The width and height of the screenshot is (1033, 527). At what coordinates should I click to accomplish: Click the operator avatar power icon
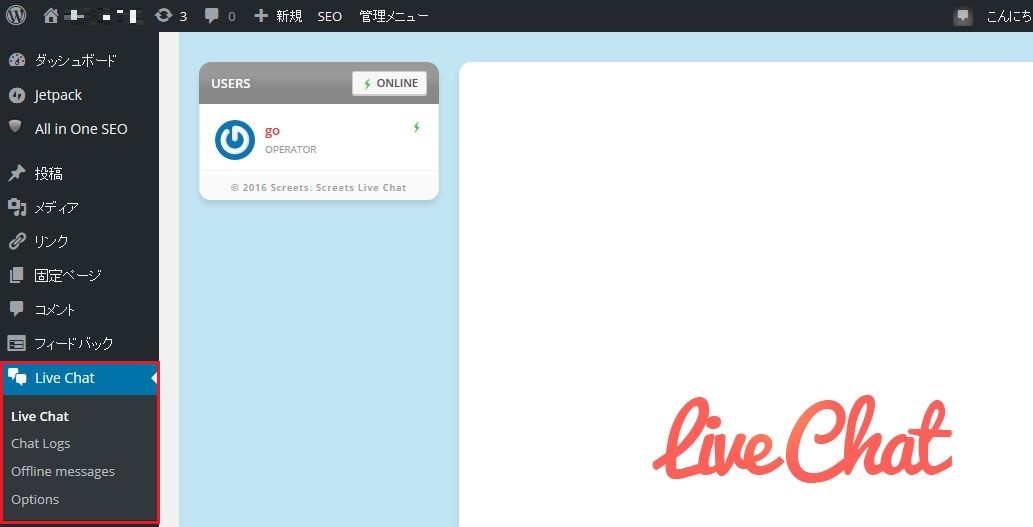click(235, 140)
